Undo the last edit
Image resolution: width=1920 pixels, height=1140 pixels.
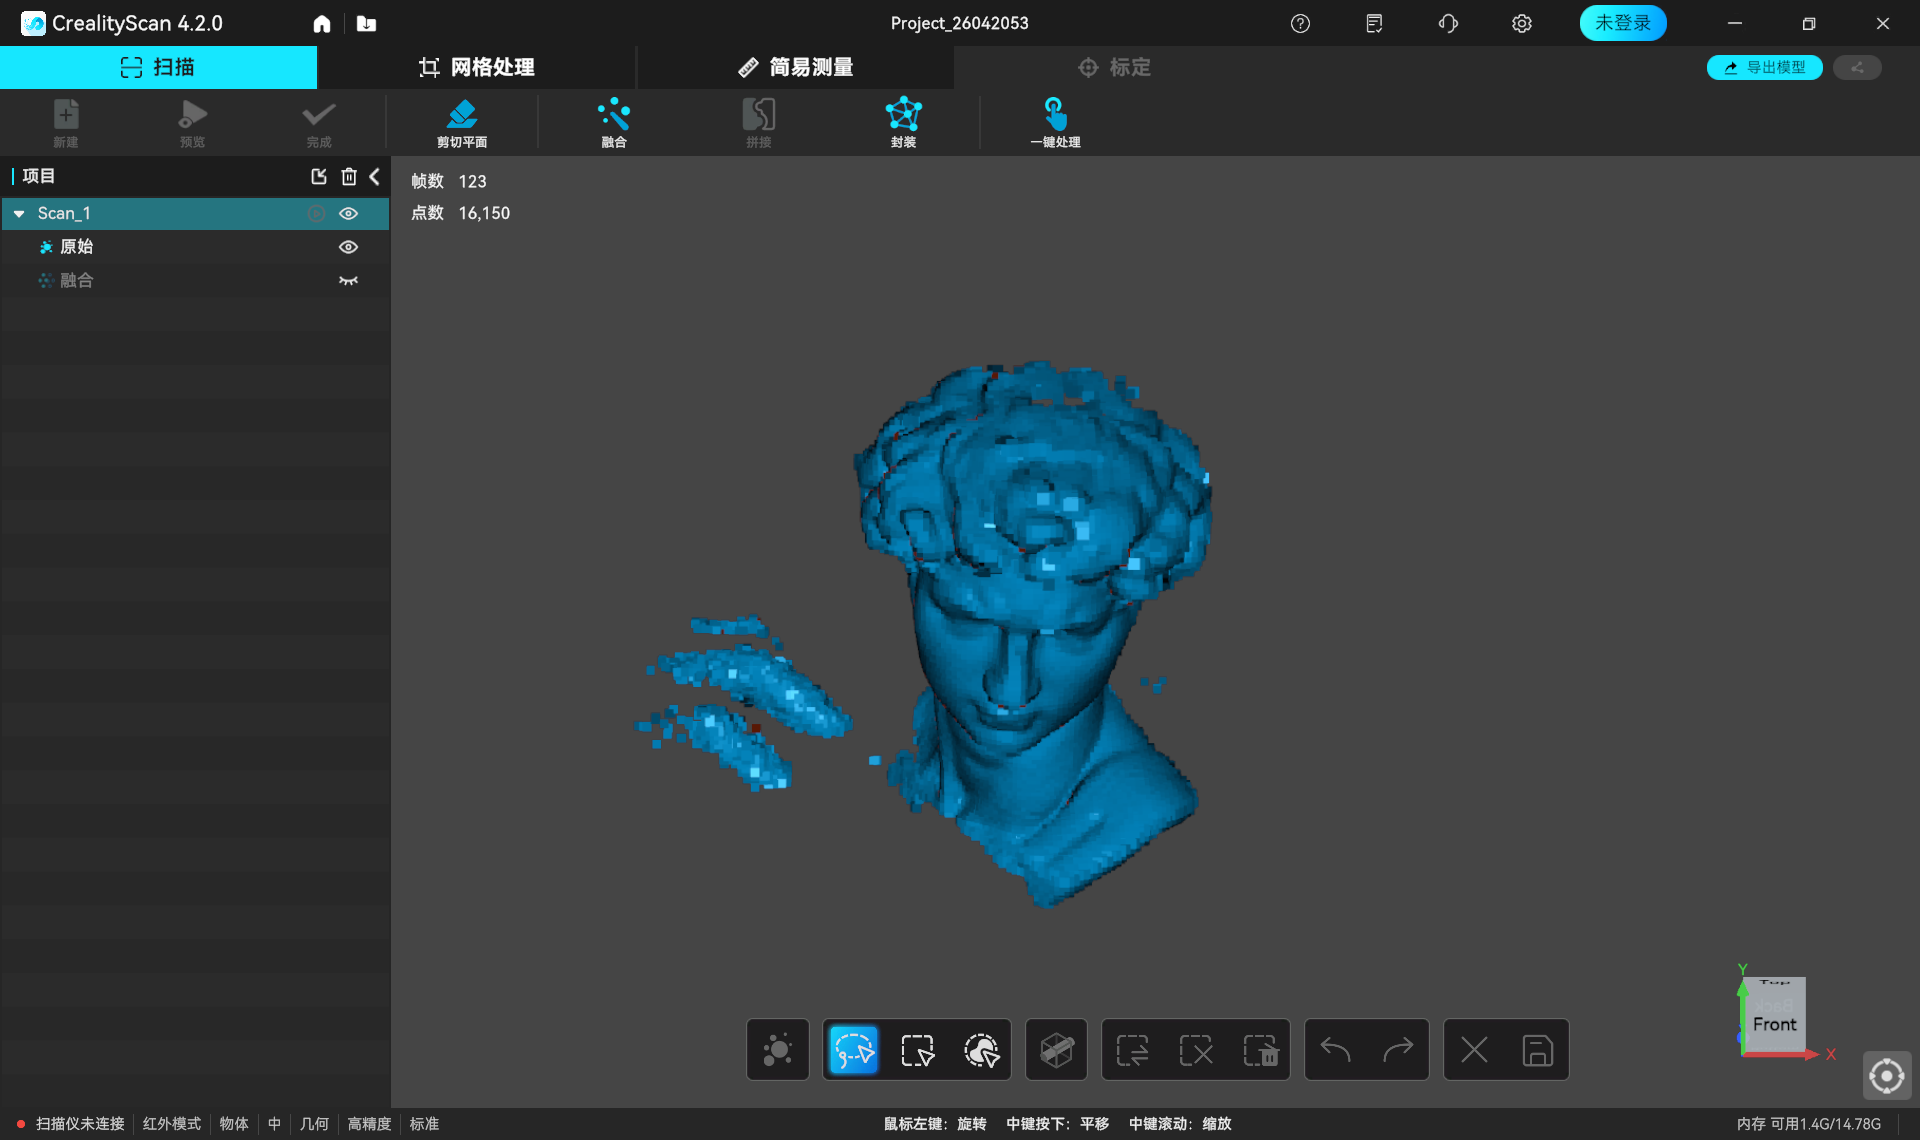[1335, 1050]
